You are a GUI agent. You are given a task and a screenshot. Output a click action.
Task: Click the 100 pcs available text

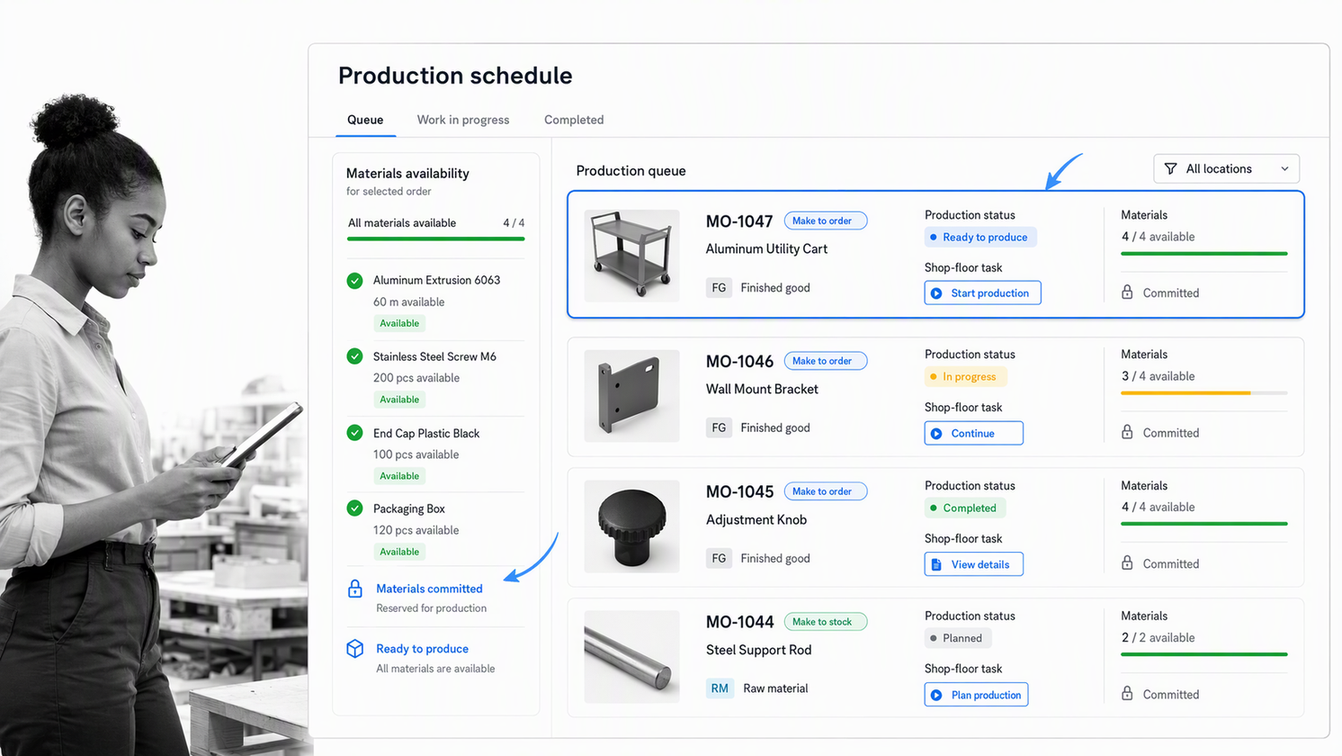point(416,455)
